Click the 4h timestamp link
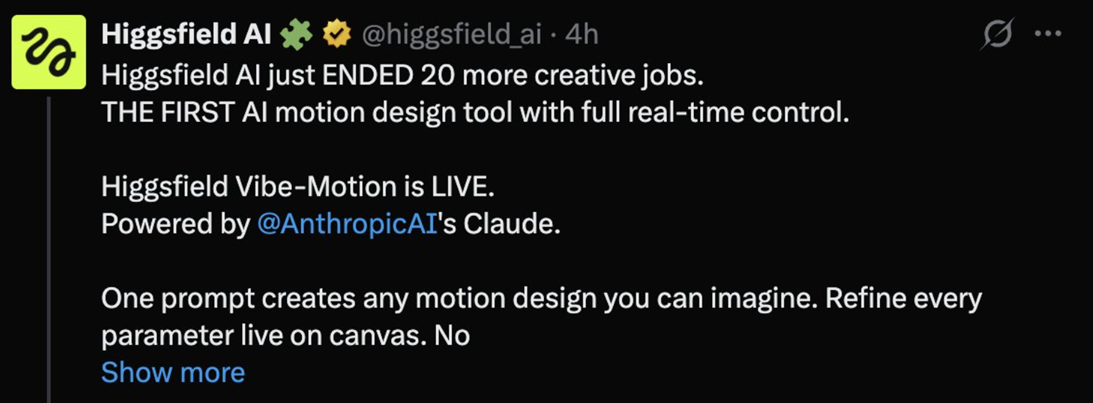 pyautogui.click(x=582, y=35)
